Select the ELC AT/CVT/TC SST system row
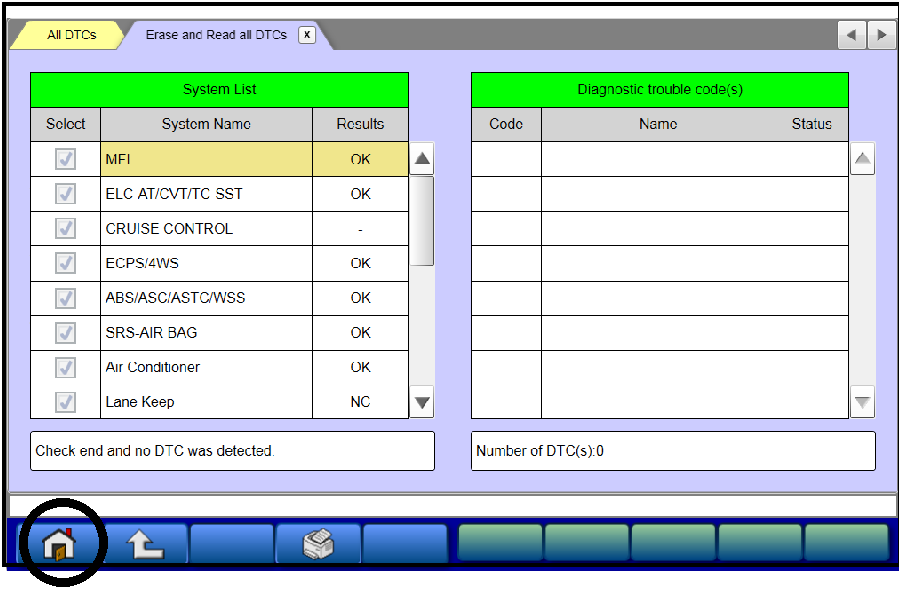 coord(206,194)
